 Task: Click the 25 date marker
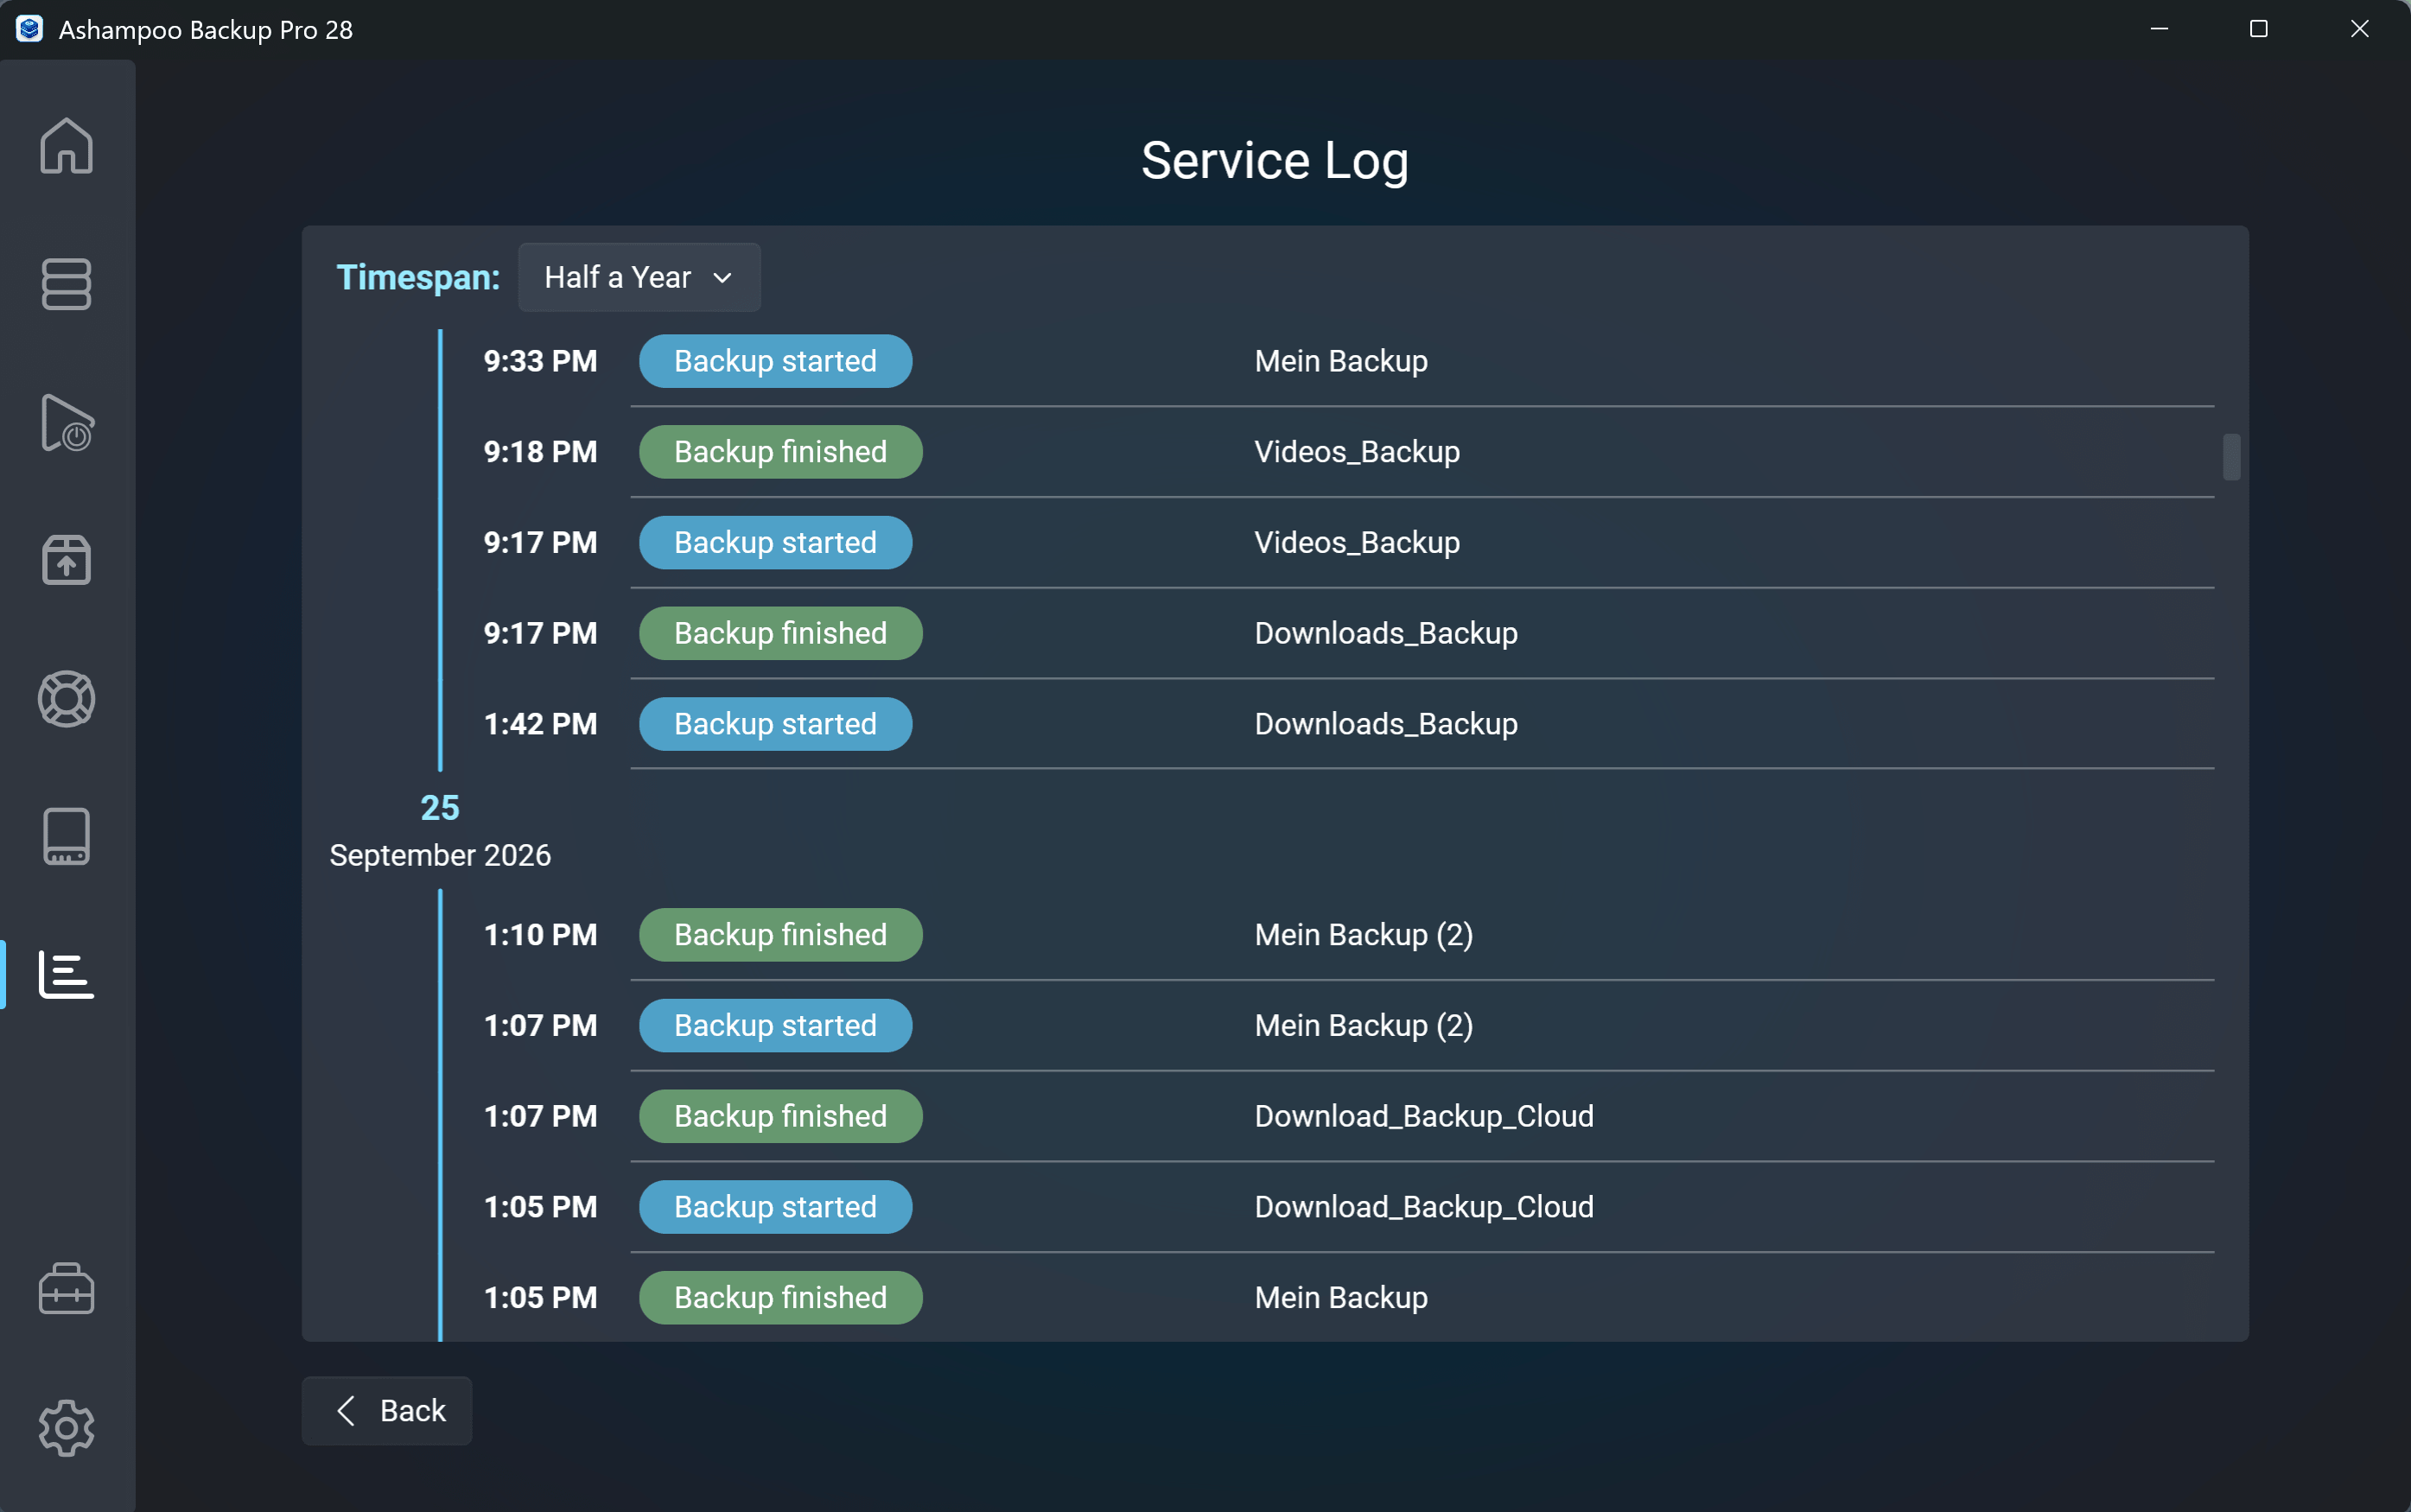440,808
